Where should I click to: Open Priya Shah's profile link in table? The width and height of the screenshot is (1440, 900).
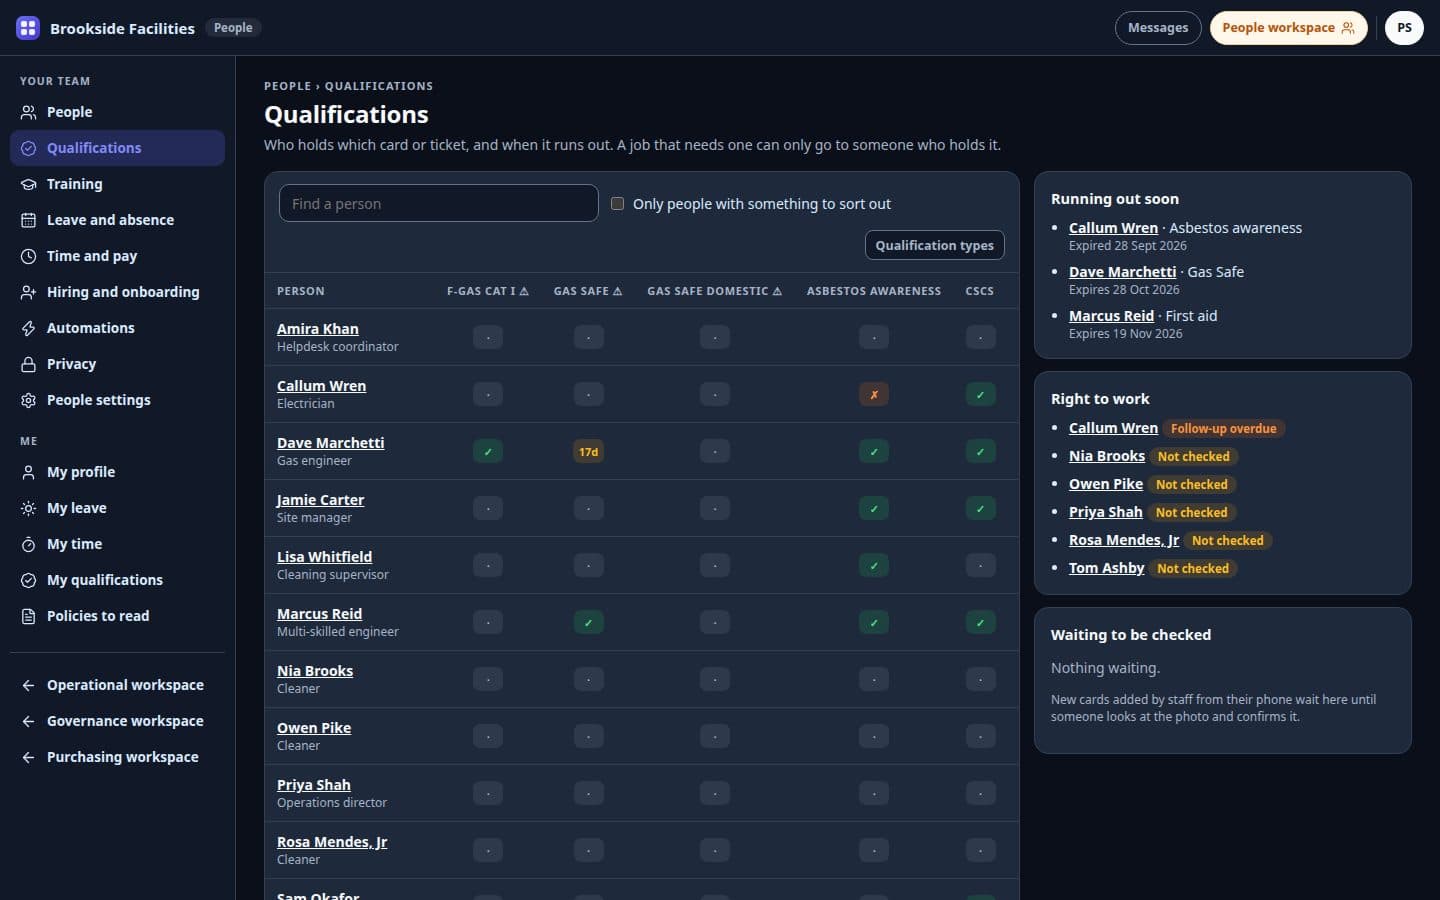pos(314,785)
